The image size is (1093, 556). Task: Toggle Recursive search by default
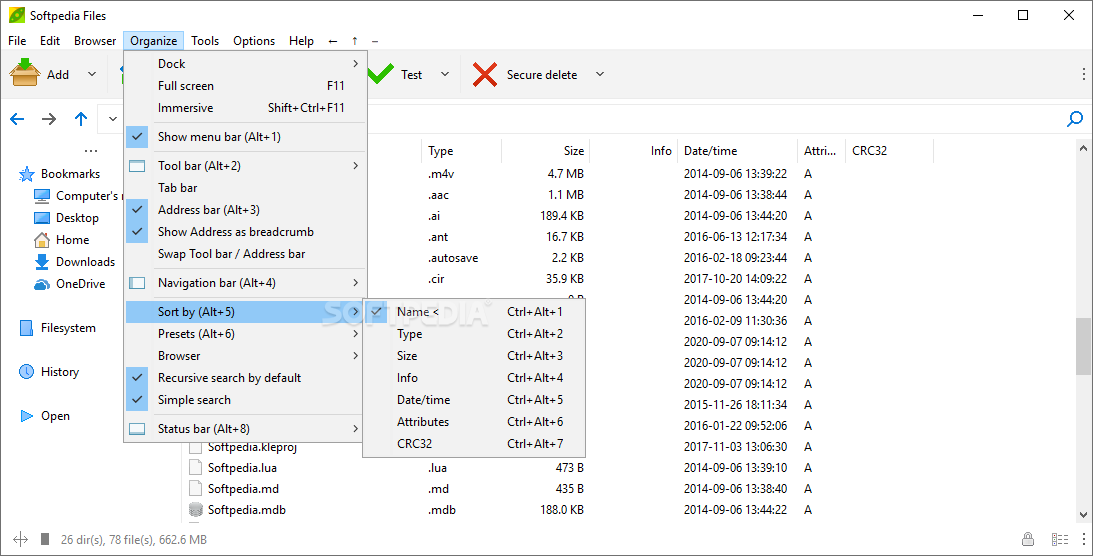pyautogui.click(x=245, y=378)
